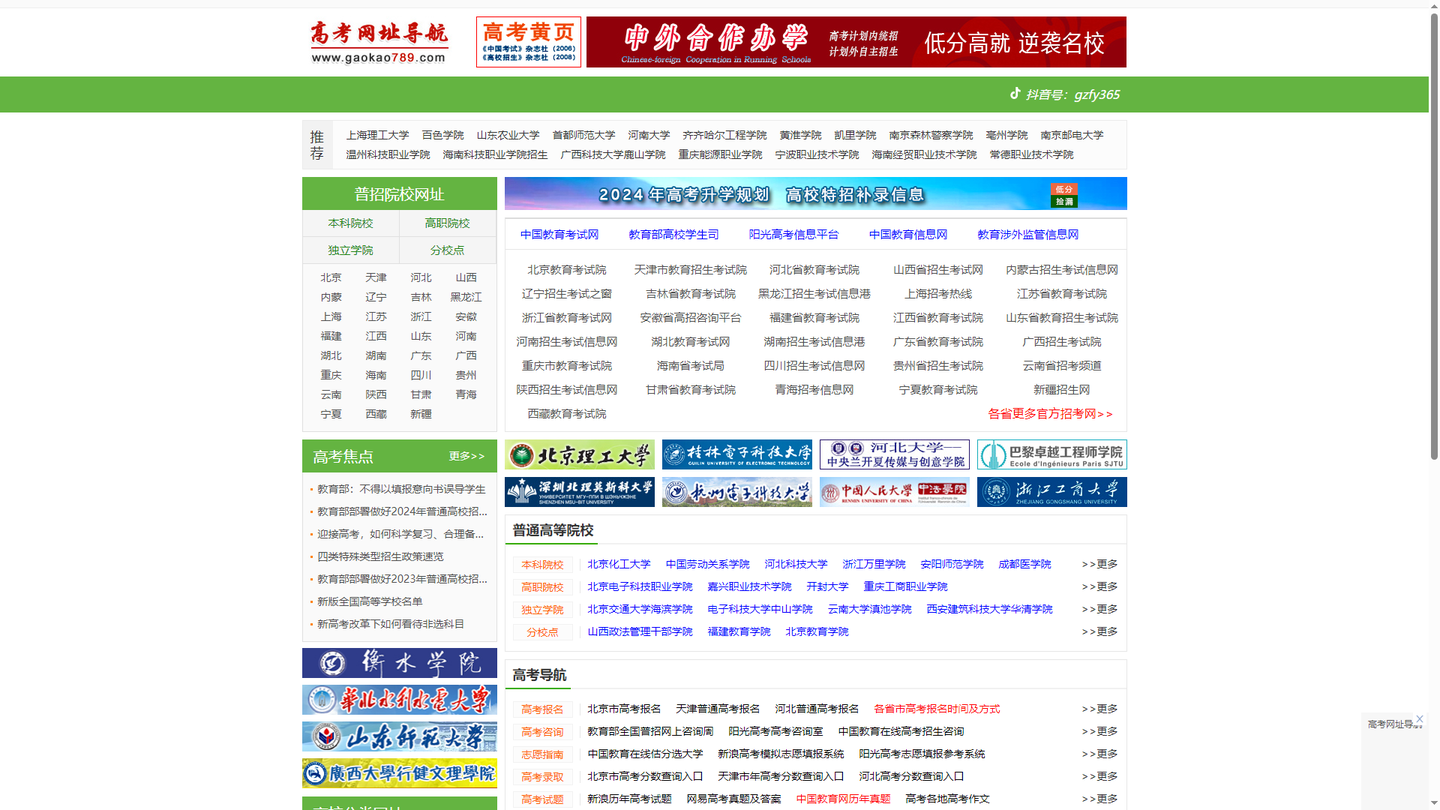Open the 华北水利水电大学 banner

[x=399, y=700]
